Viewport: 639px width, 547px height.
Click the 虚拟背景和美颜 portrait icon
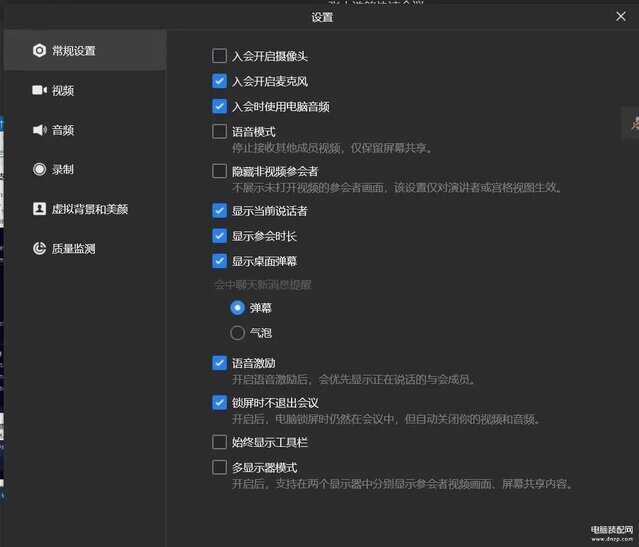40,209
